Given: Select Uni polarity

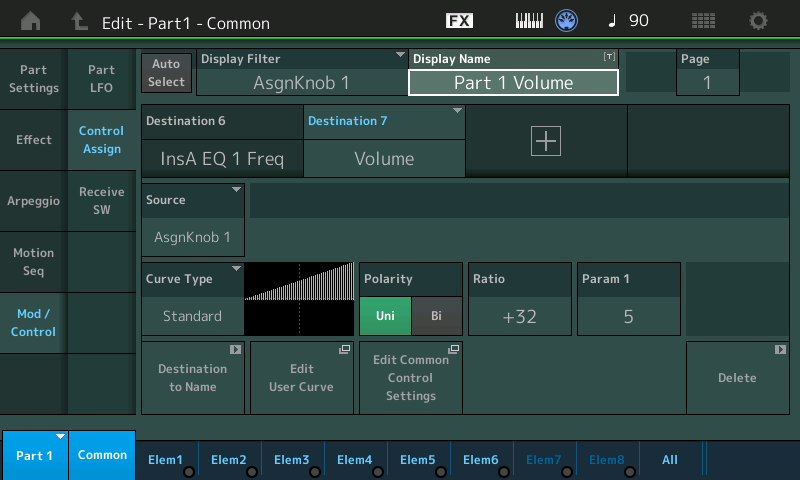Looking at the screenshot, I should pos(385,316).
